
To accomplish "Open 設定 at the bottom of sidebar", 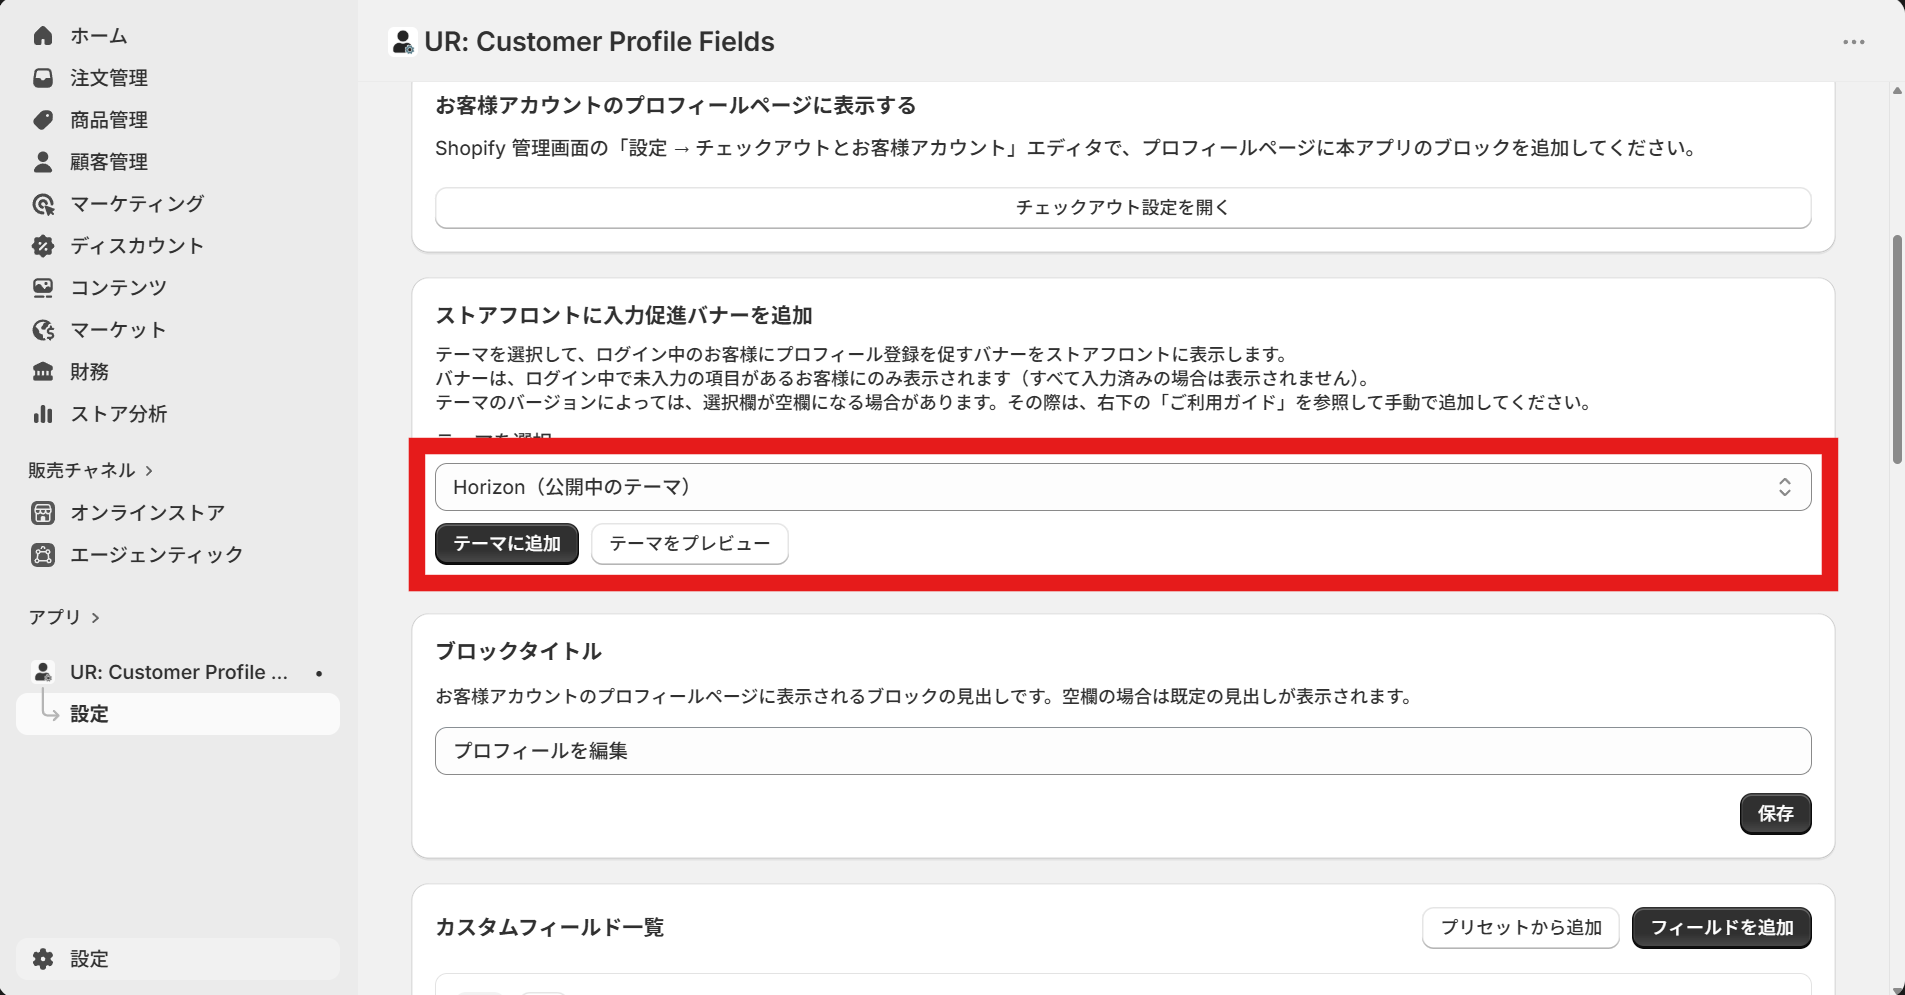I will click(x=178, y=959).
